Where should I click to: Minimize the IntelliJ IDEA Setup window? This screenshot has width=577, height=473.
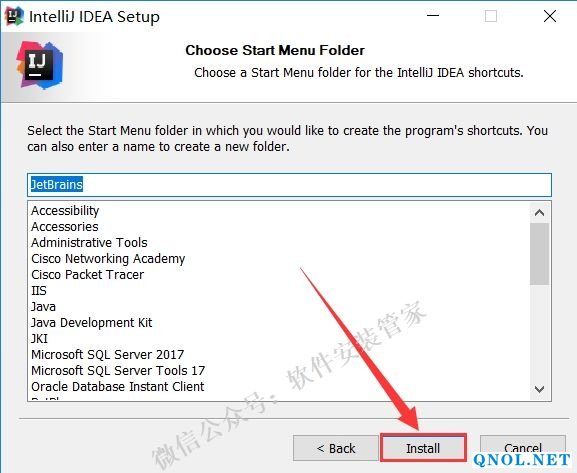click(x=433, y=16)
